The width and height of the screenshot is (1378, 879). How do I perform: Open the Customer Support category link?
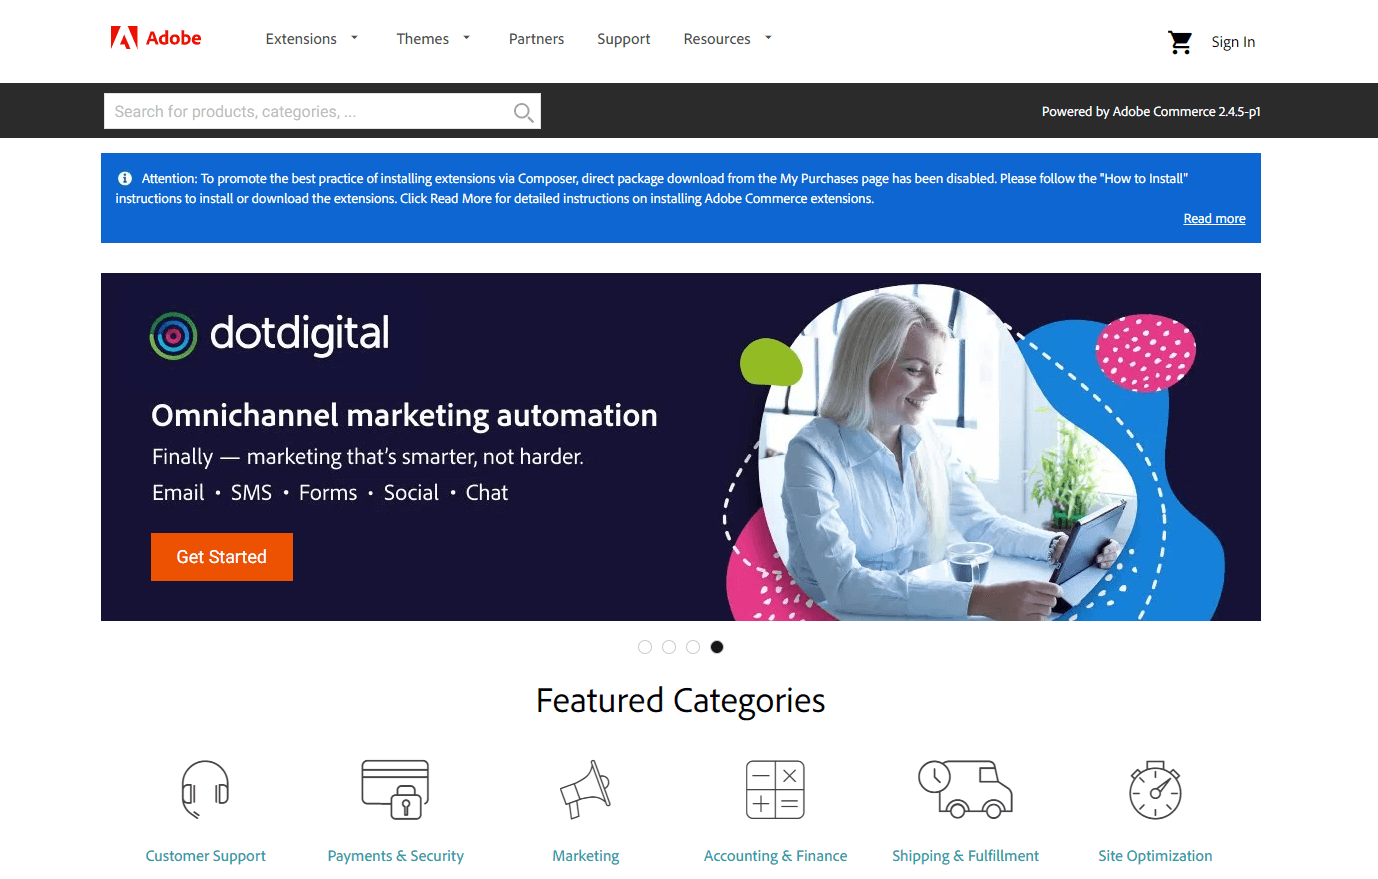tap(206, 856)
